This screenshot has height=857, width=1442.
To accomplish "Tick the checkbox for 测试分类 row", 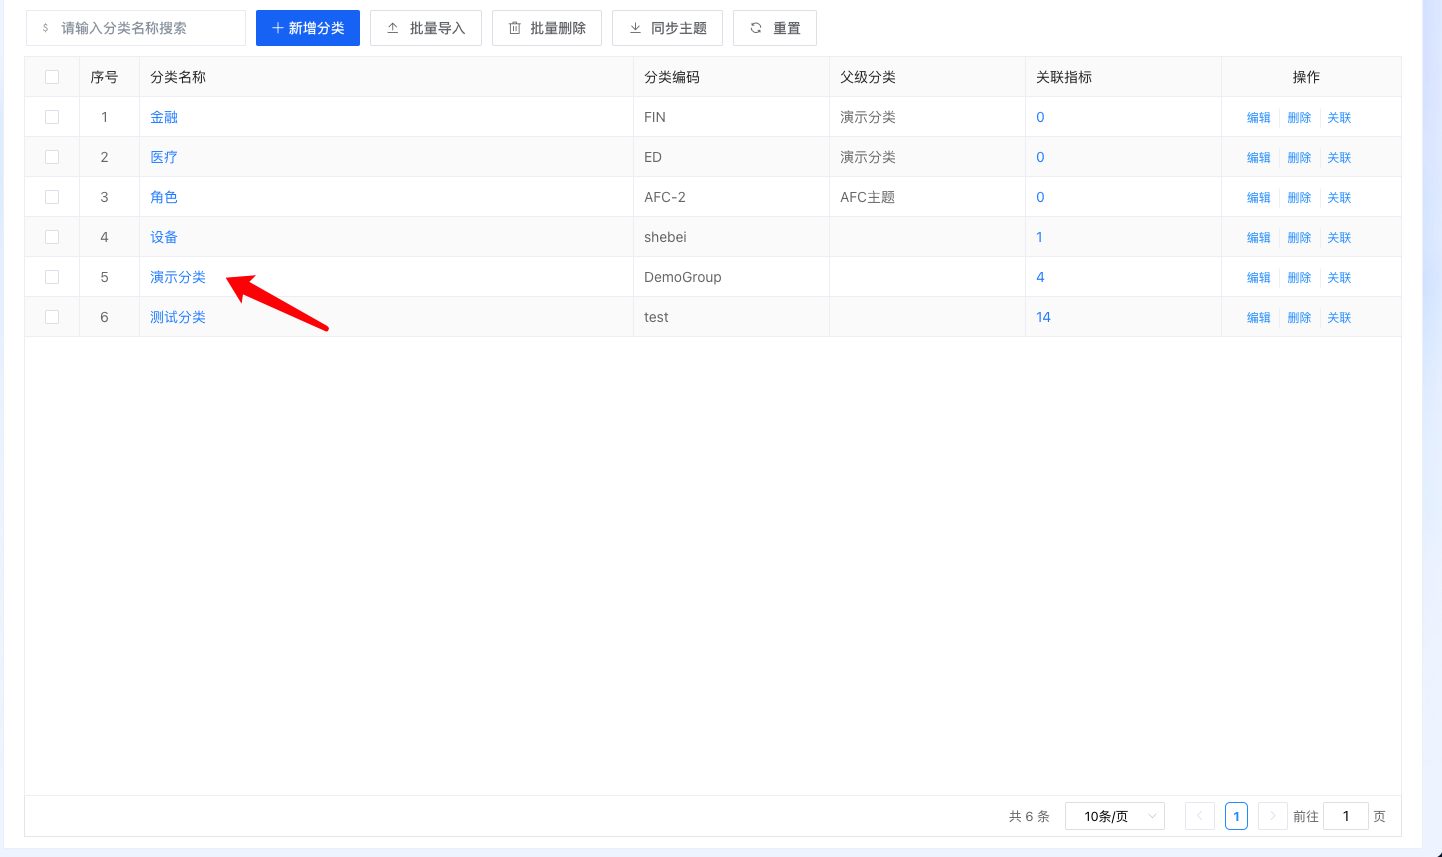I will [52, 317].
